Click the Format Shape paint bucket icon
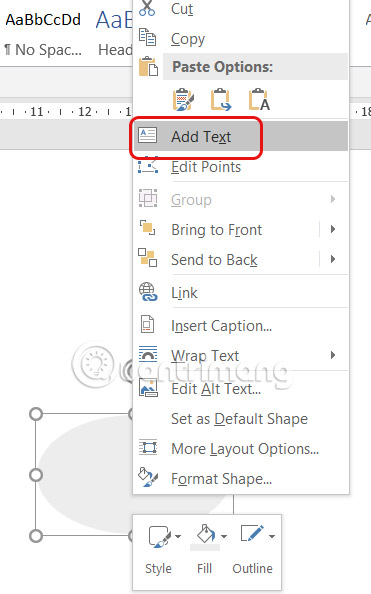Image resolution: width=371 pixels, height=594 pixels. [x=148, y=477]
